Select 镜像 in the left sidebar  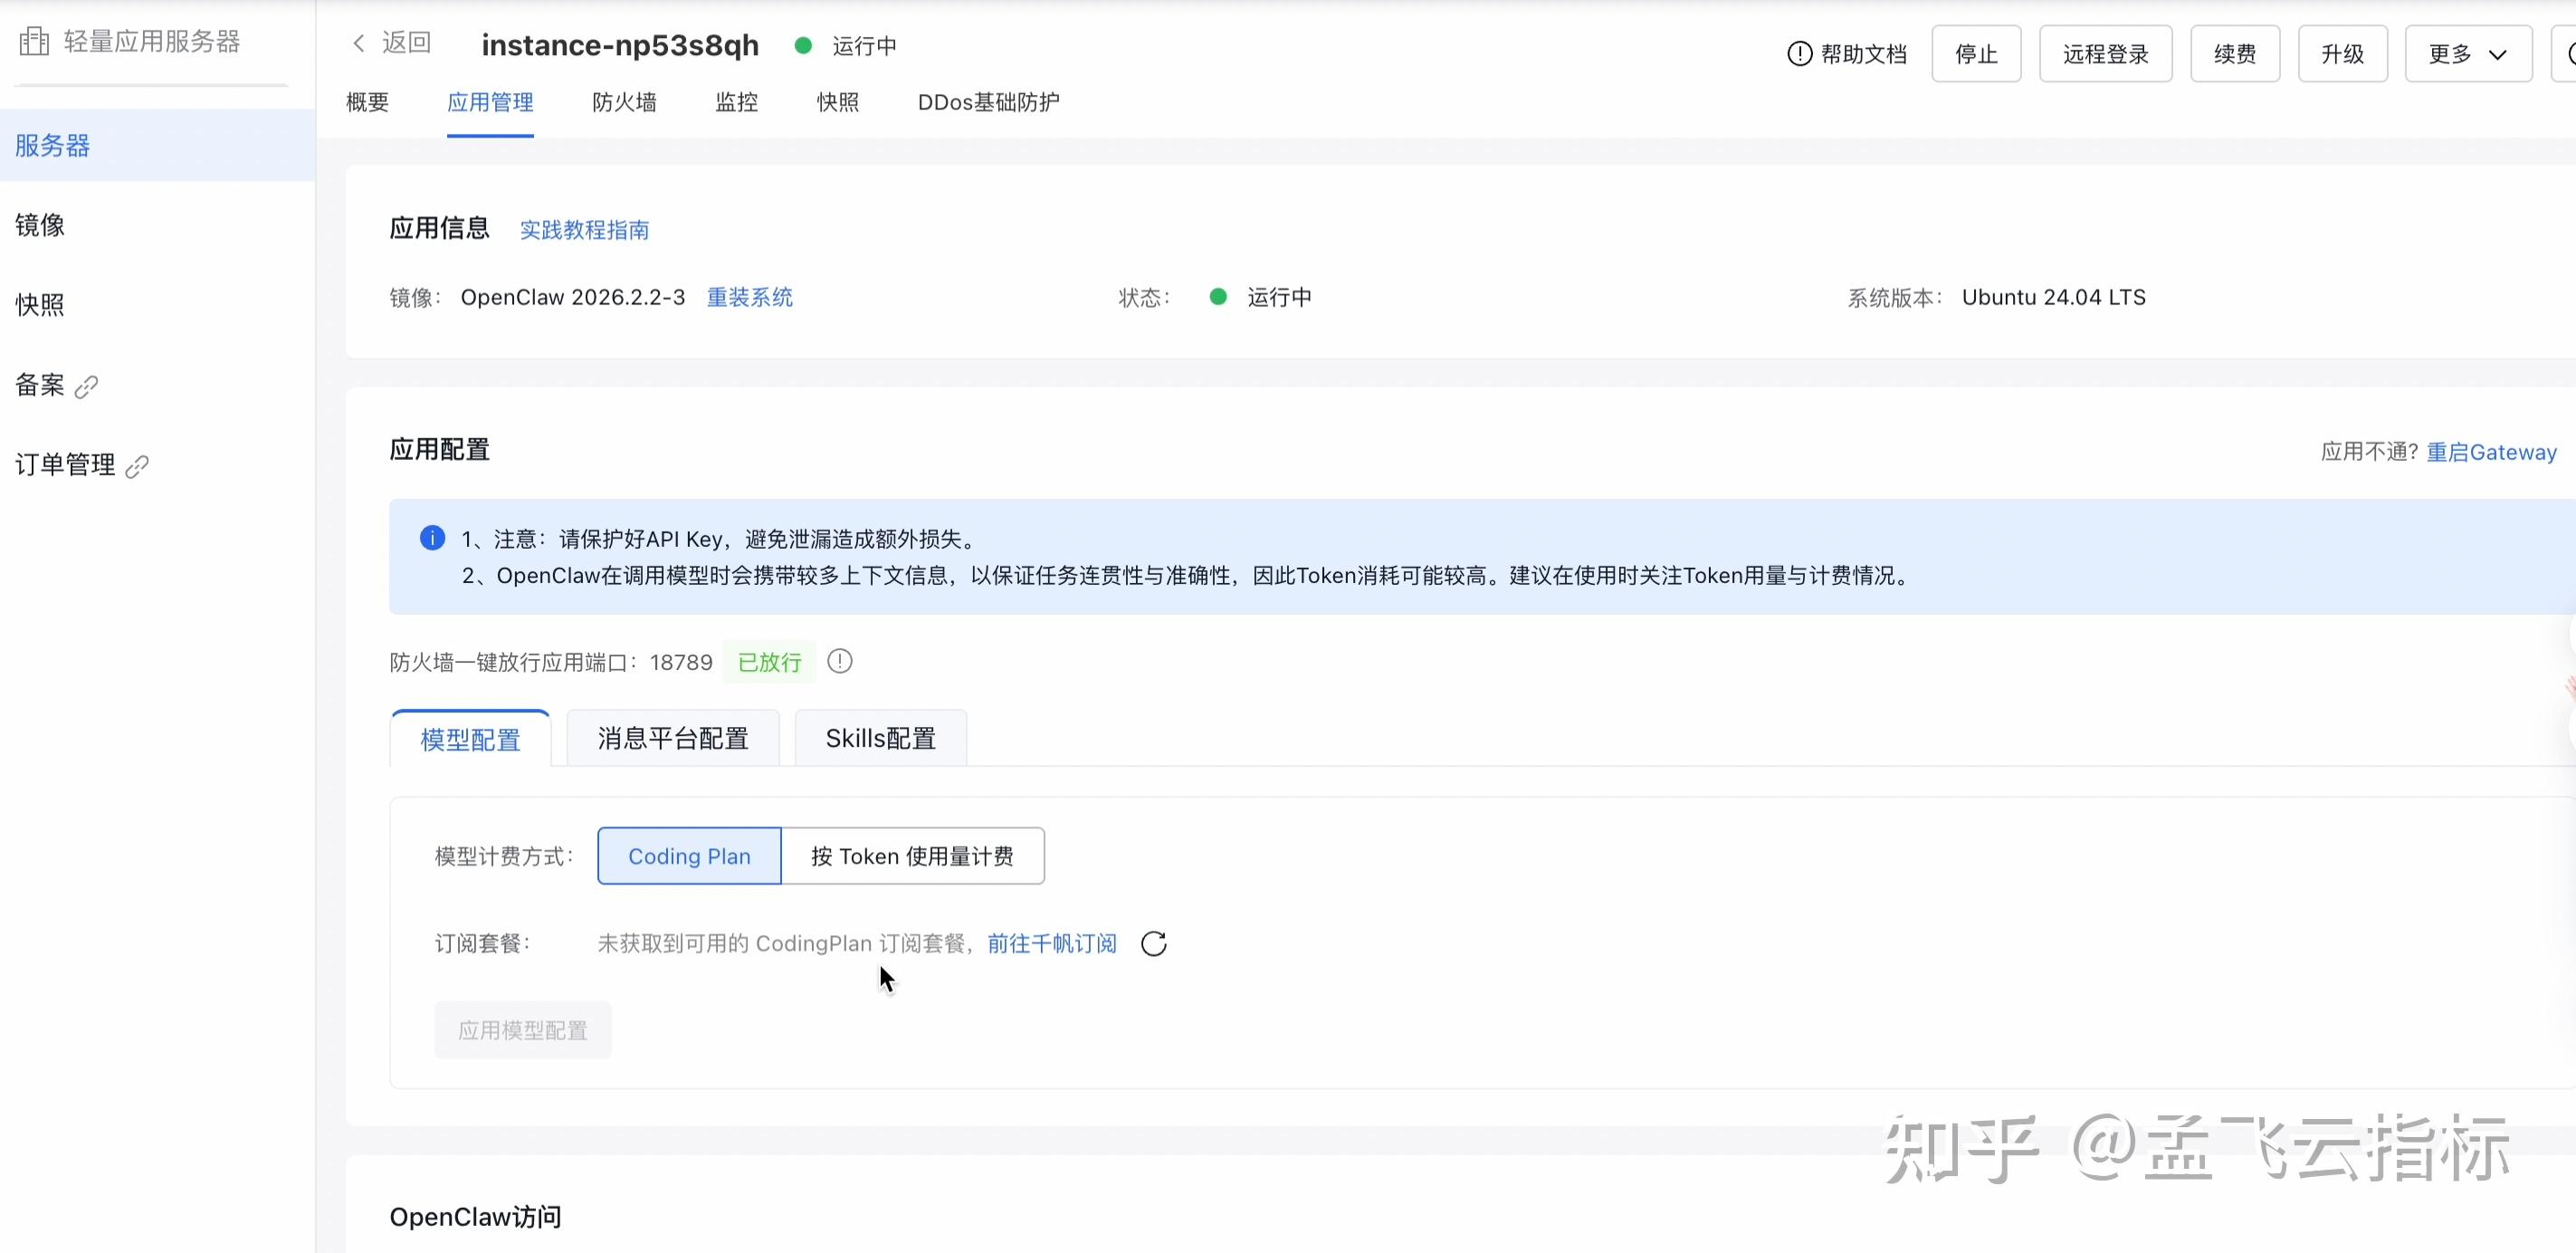(40, 225)
